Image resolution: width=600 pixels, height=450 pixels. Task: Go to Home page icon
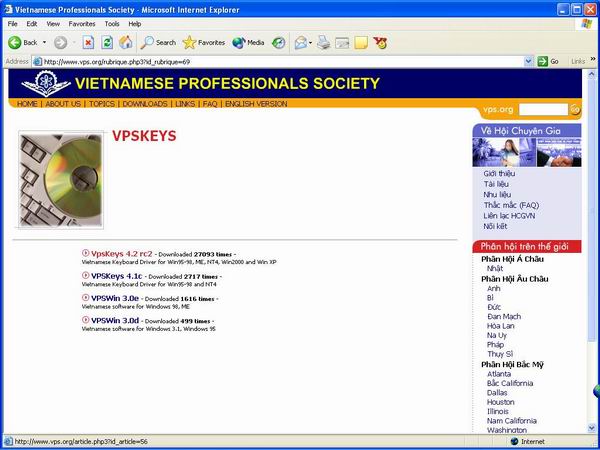[126, 42]
